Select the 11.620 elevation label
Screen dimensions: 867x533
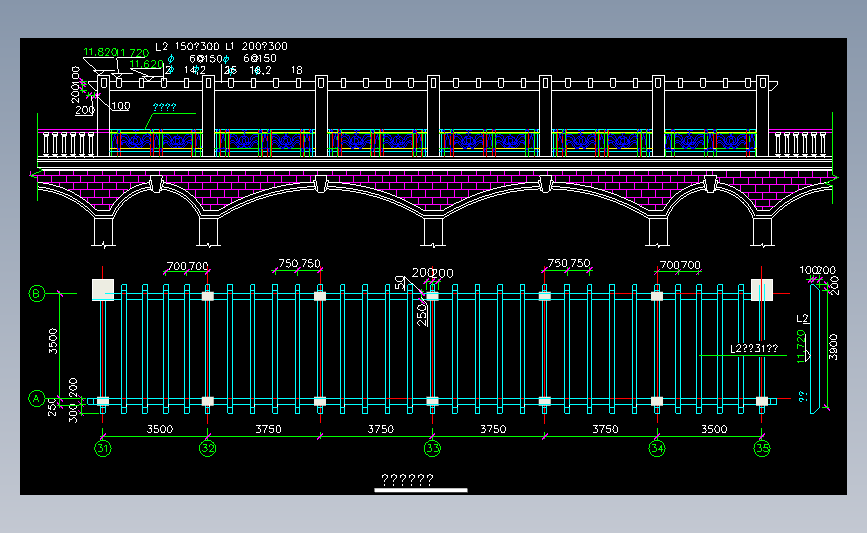click(146, 64)
